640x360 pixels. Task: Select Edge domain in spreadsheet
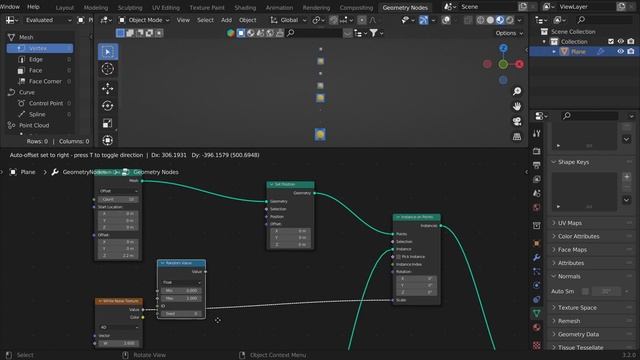coord(40,59)
